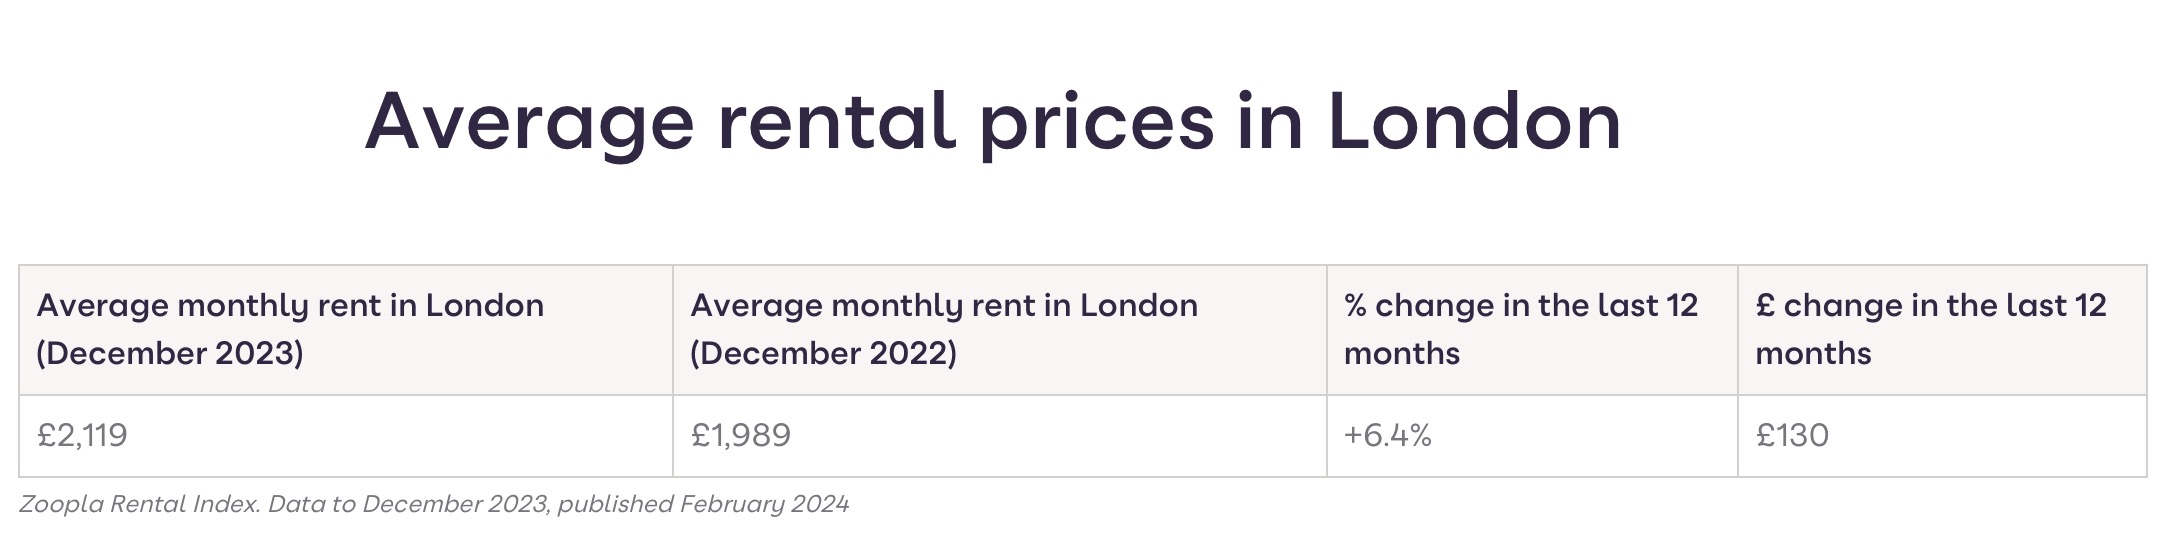Click the word "Average" in the main title
This screenshot has height=540, width=2164.
(529, 122)
